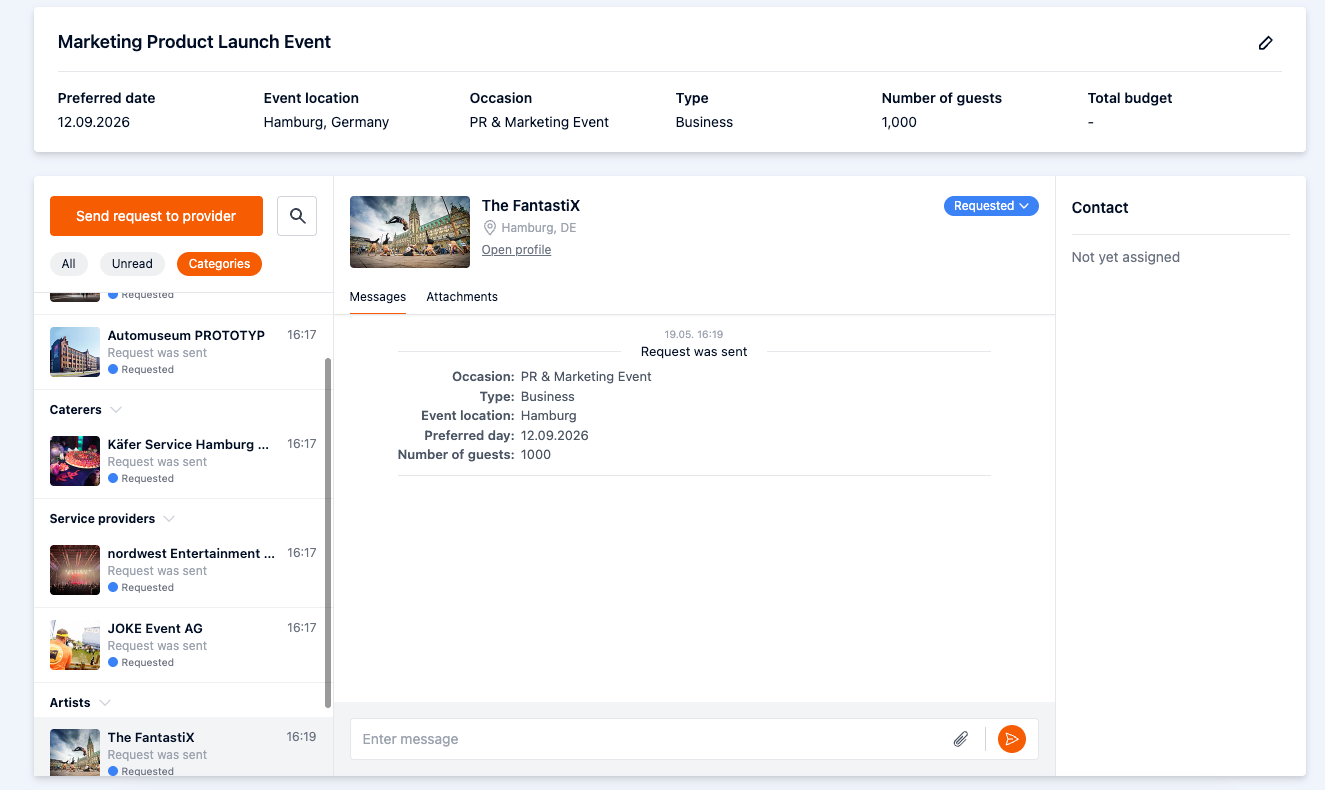Select the Unread filter chip

pos(132,264)
